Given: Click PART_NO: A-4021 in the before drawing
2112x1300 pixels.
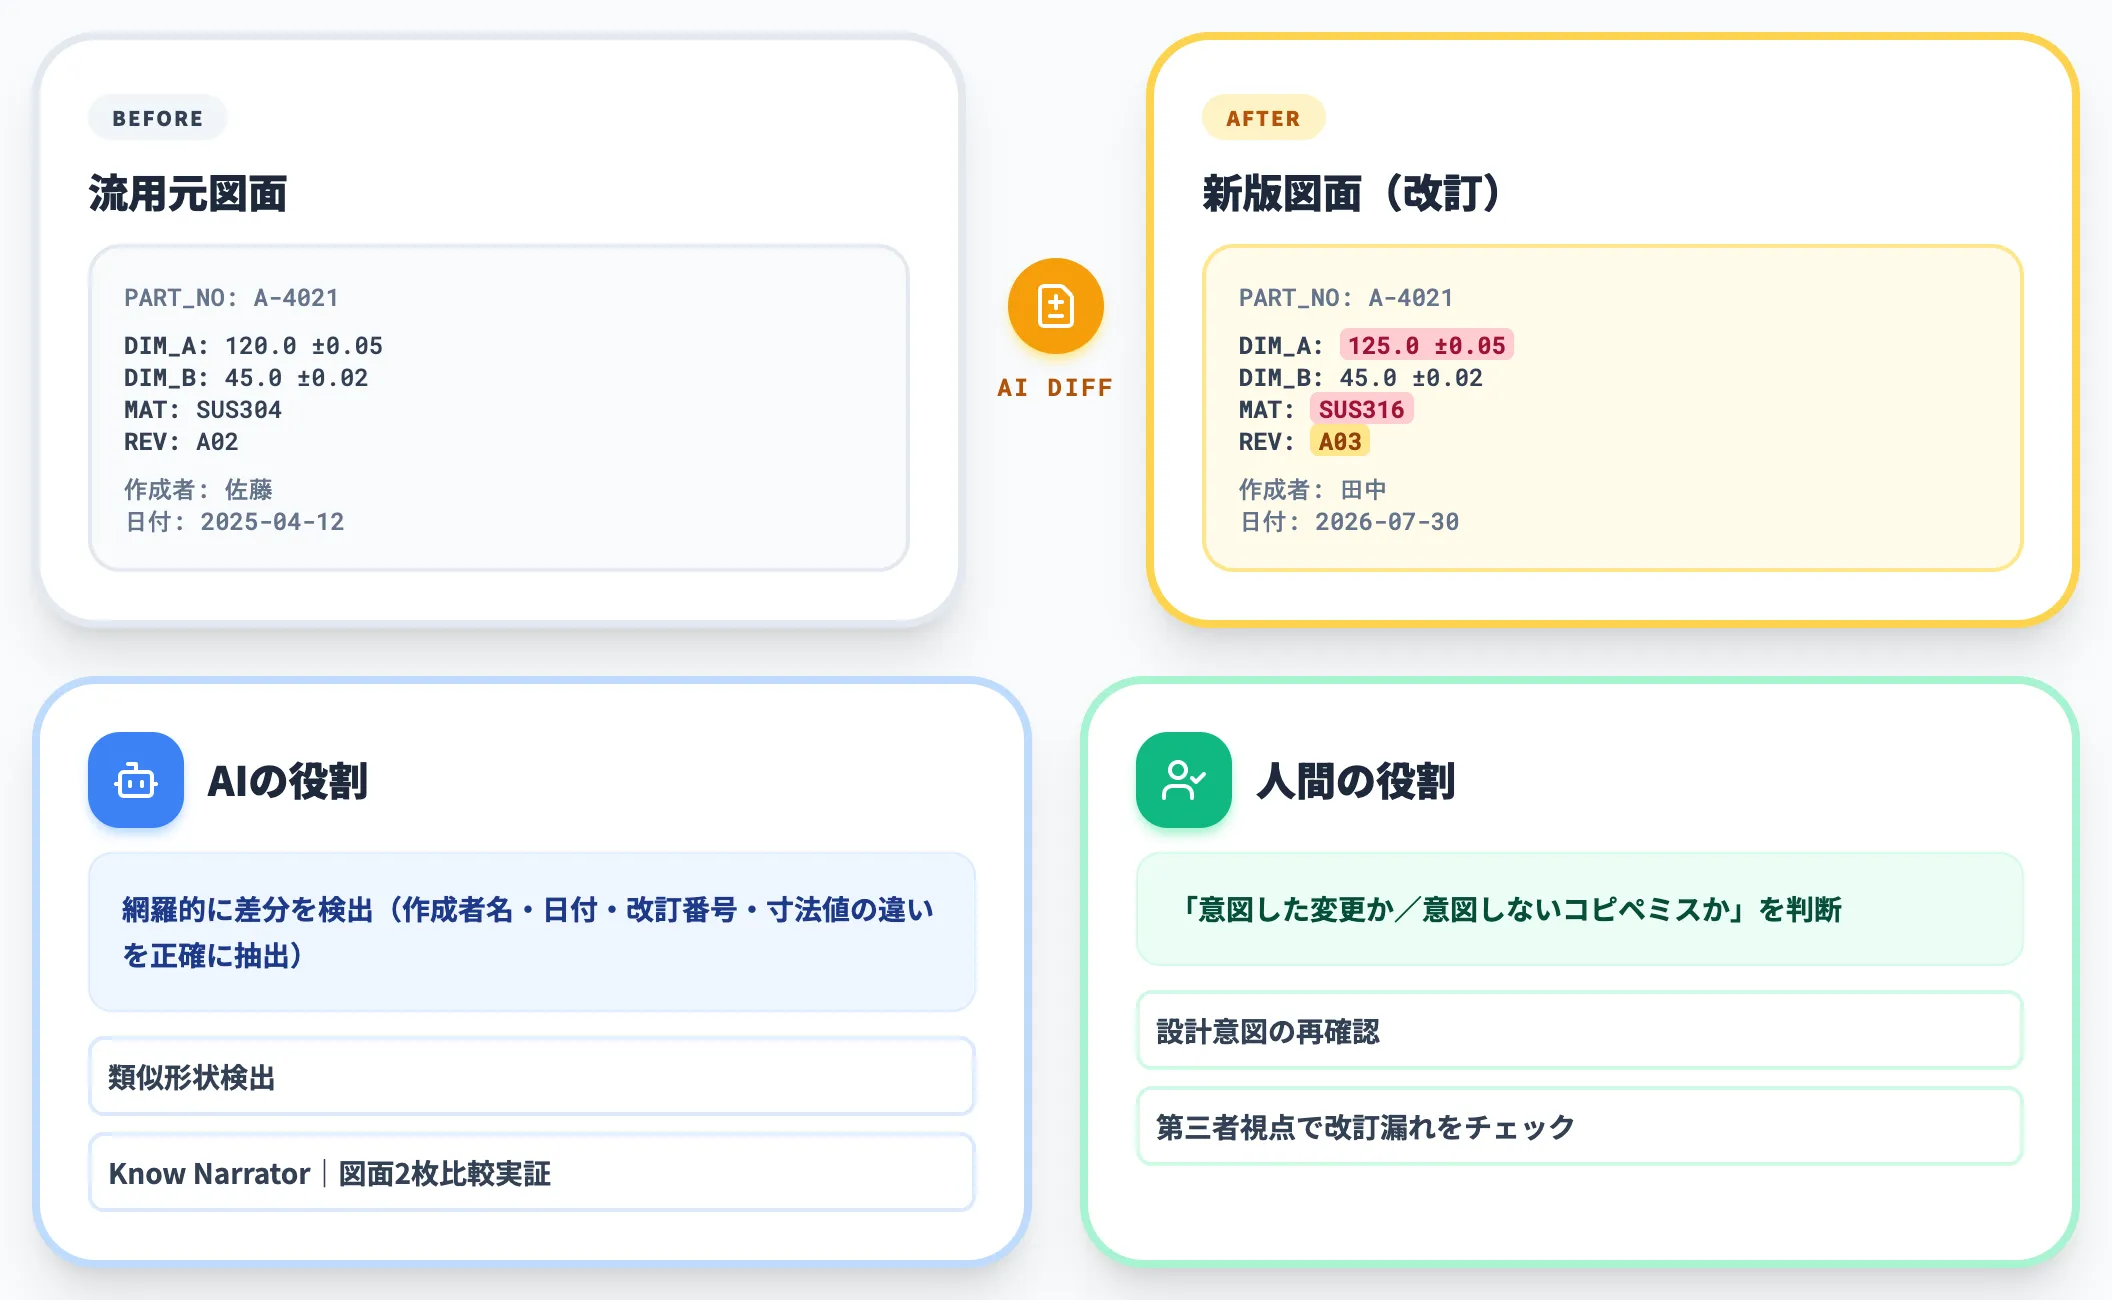Looking at the screenshot, I should [x=231, y=298].
